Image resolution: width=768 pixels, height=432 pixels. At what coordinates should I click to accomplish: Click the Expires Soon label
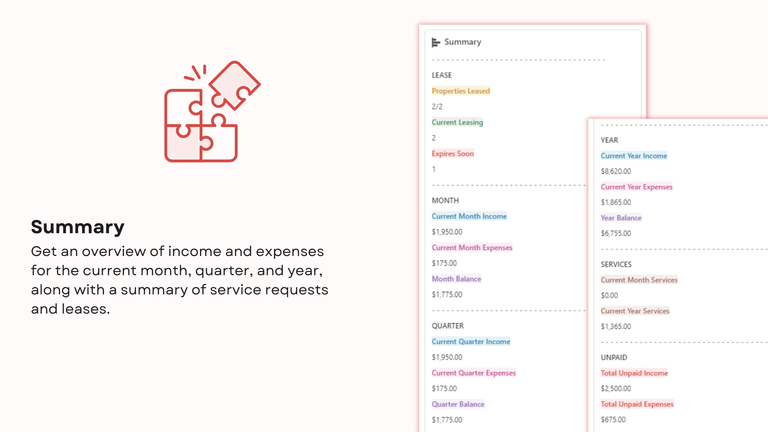[x=453, y=154]
